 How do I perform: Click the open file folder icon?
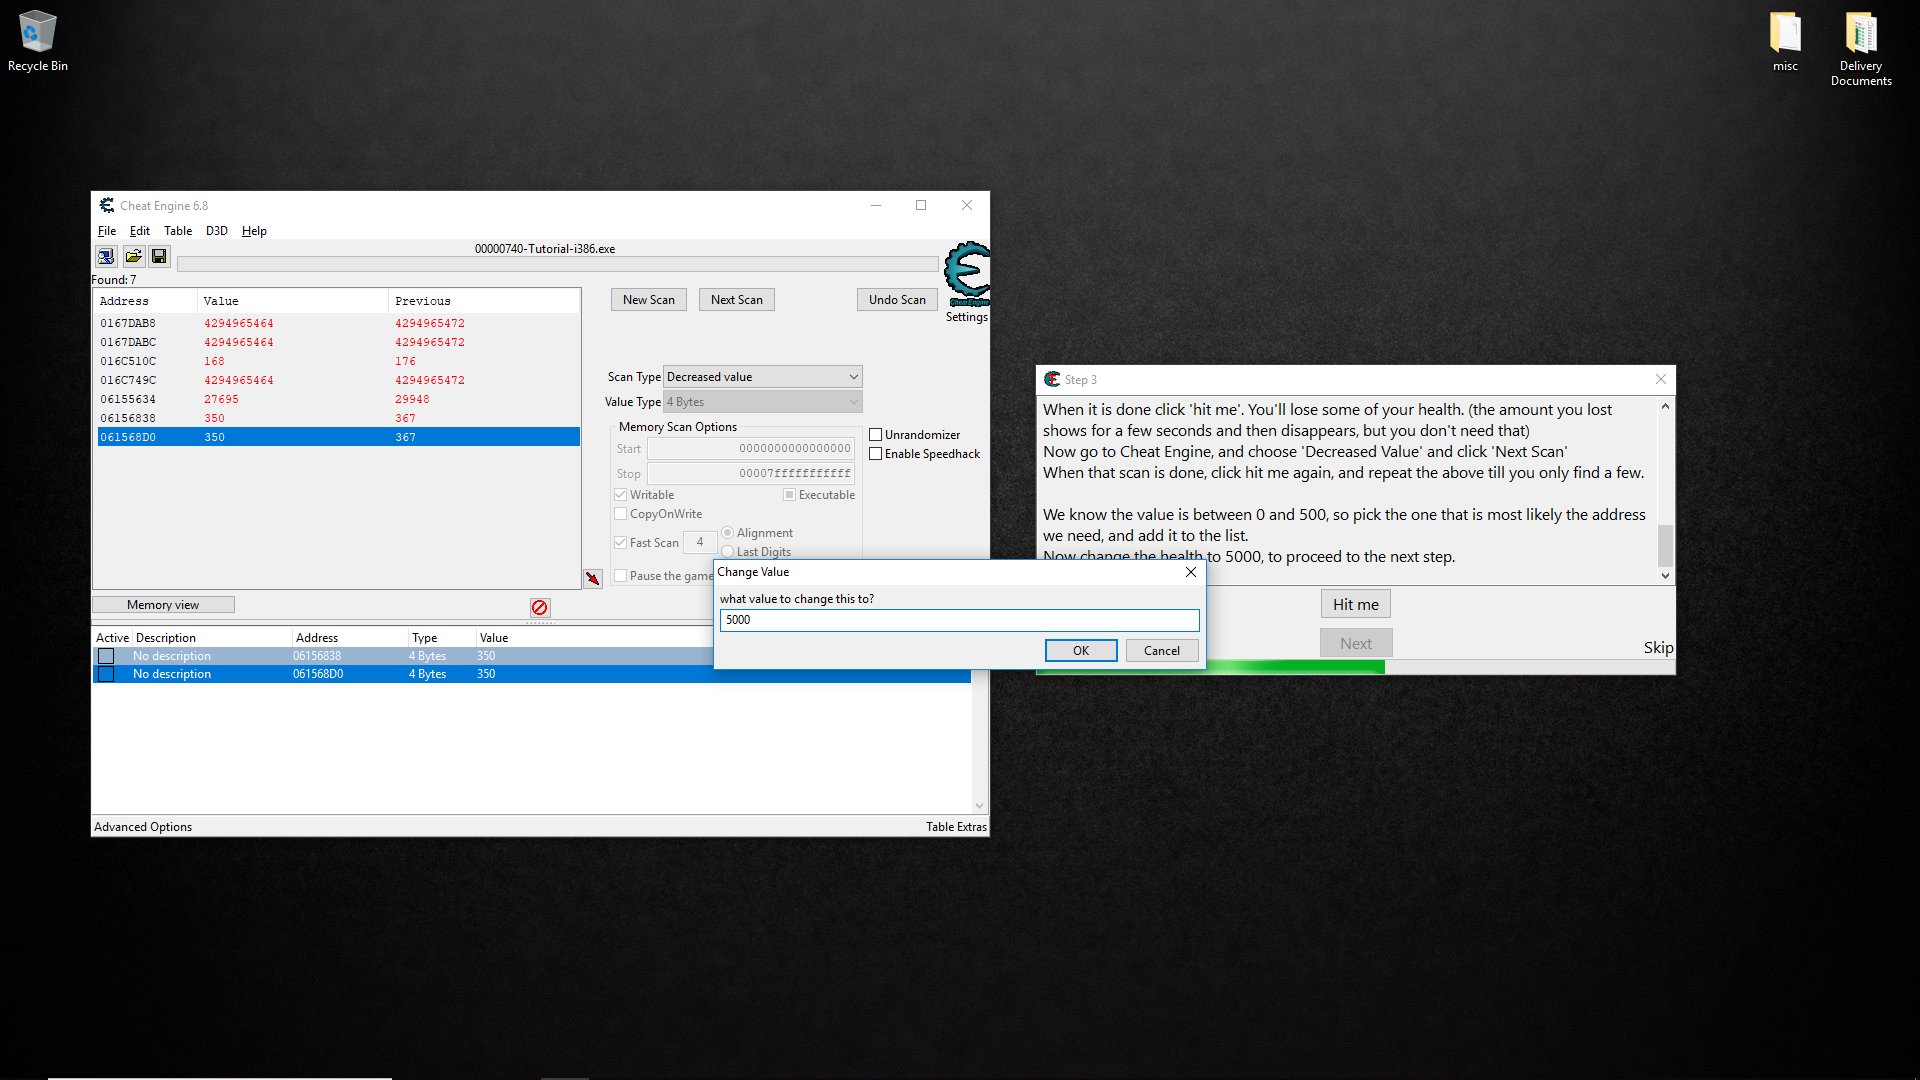pos(133,257)
